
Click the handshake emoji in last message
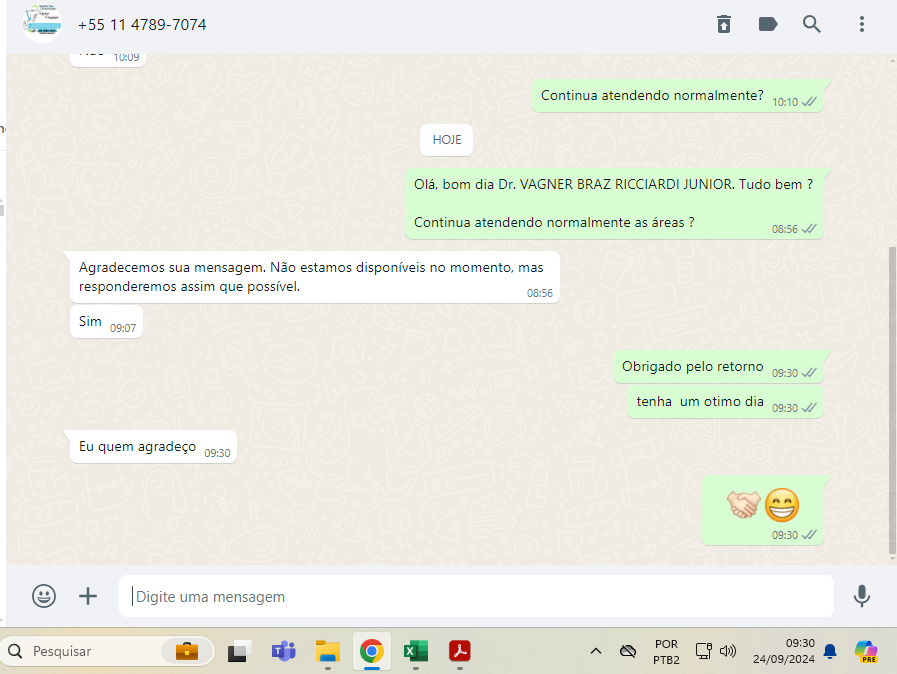click(x=743, y=505)
